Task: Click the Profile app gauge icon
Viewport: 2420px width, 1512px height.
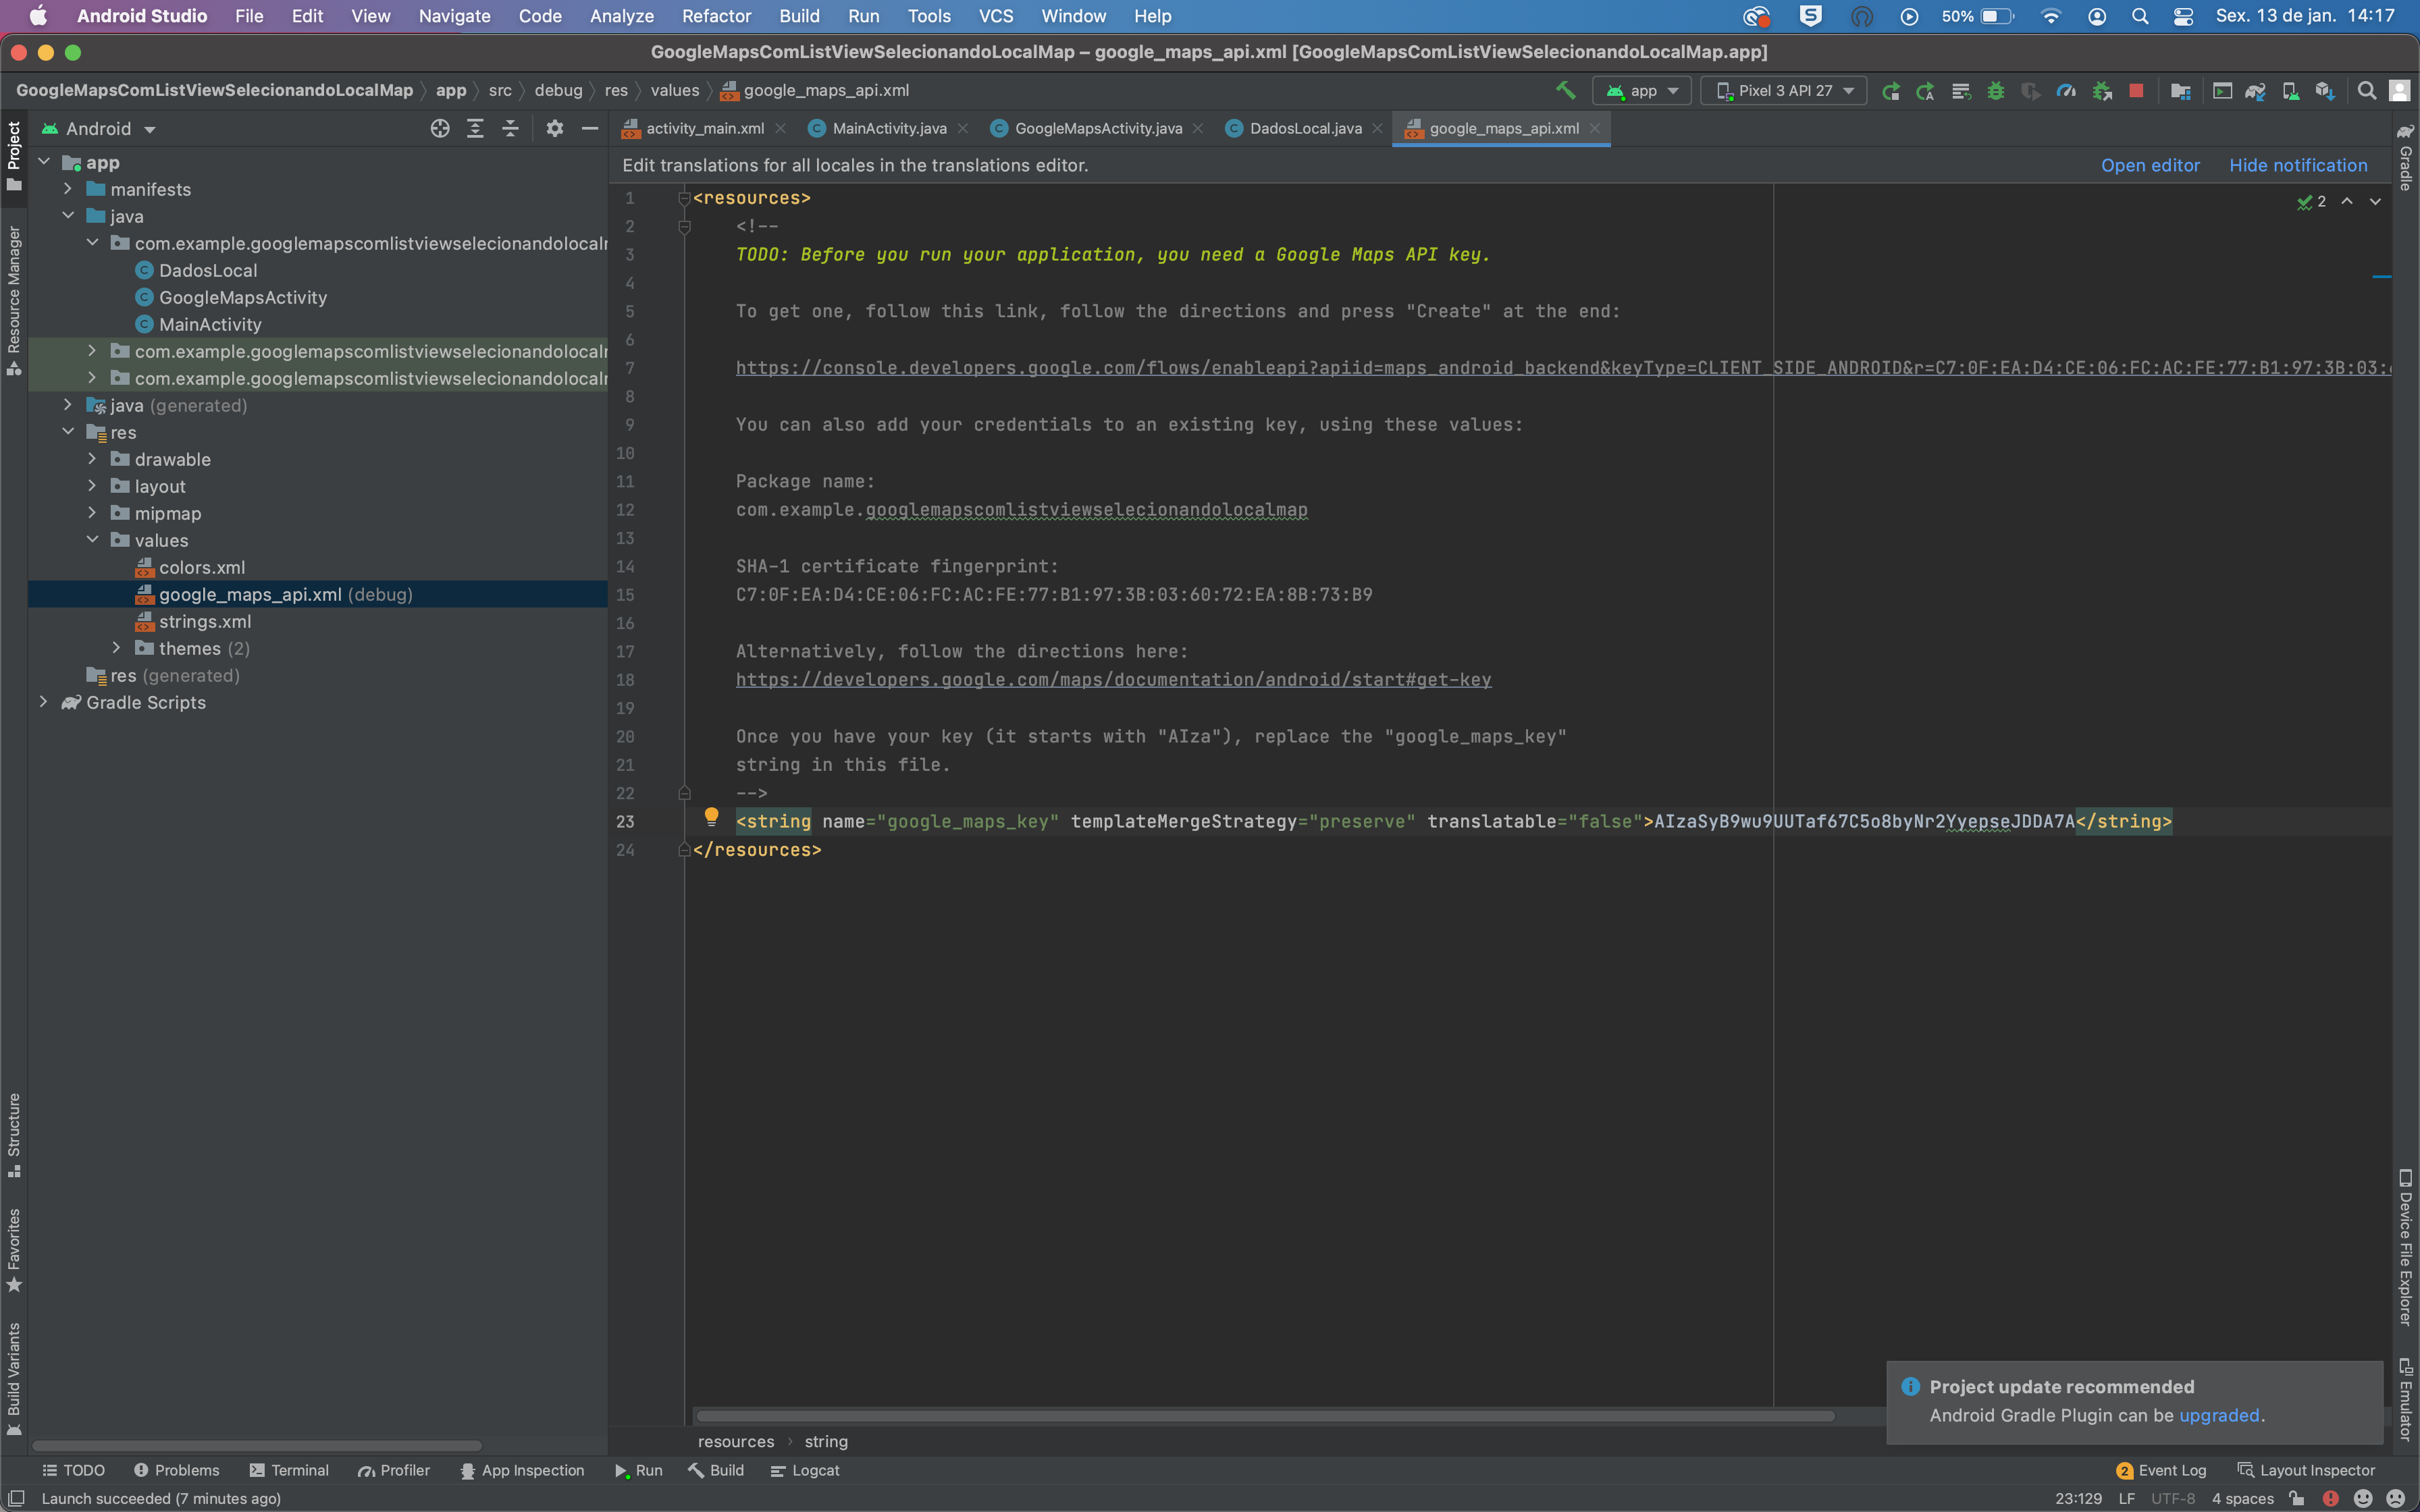Action: 2066,91
